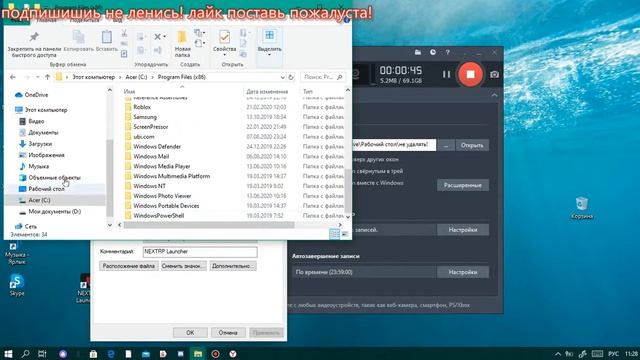Select Музыка in the navigation pane

(x=38, y=166)
